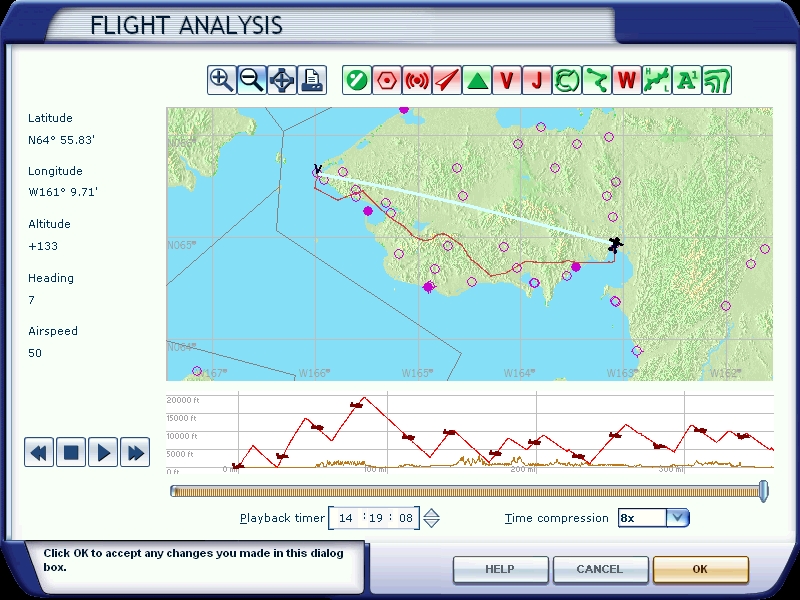Click the seconds field showing 08
Screen dimensions: 800x600
(x=406, y=518)
